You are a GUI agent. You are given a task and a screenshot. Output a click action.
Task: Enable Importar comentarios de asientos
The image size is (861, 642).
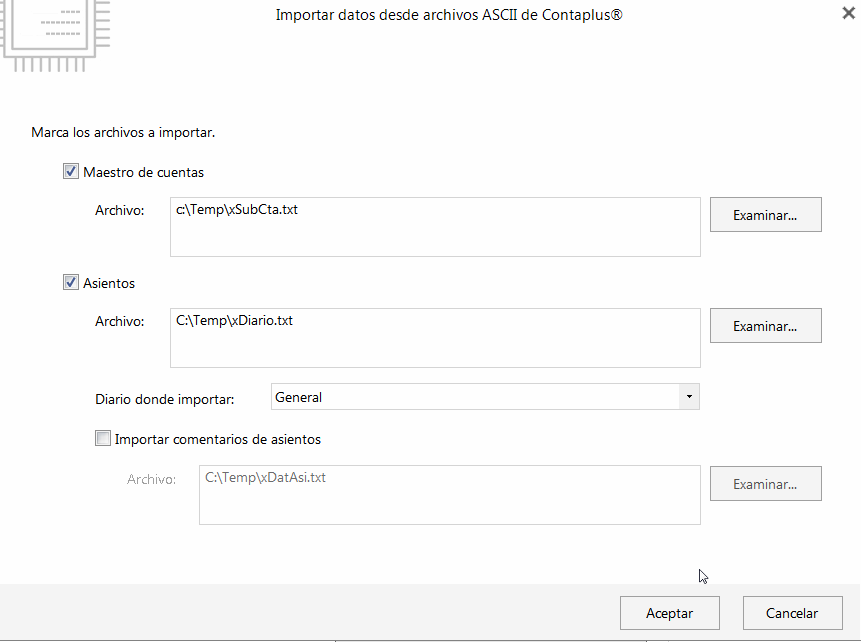tap(103, 438)
